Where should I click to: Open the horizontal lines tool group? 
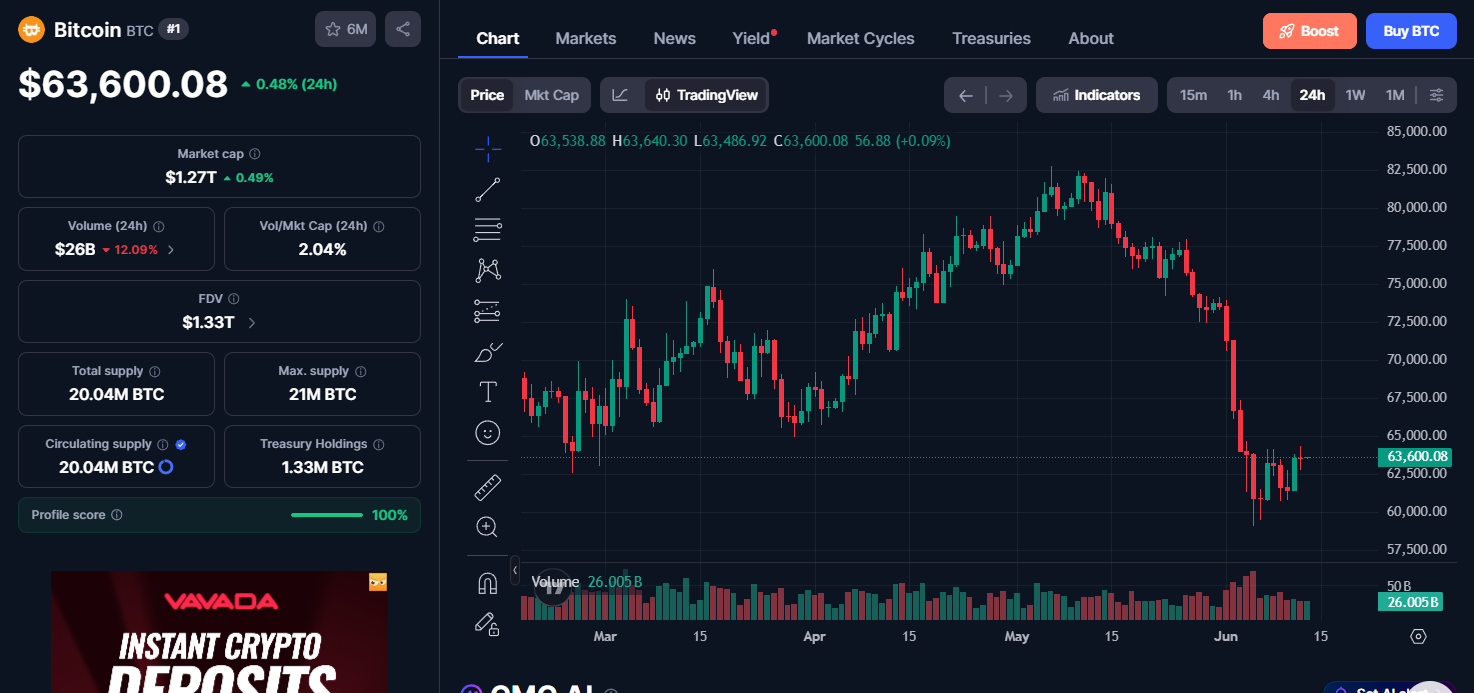488,230
